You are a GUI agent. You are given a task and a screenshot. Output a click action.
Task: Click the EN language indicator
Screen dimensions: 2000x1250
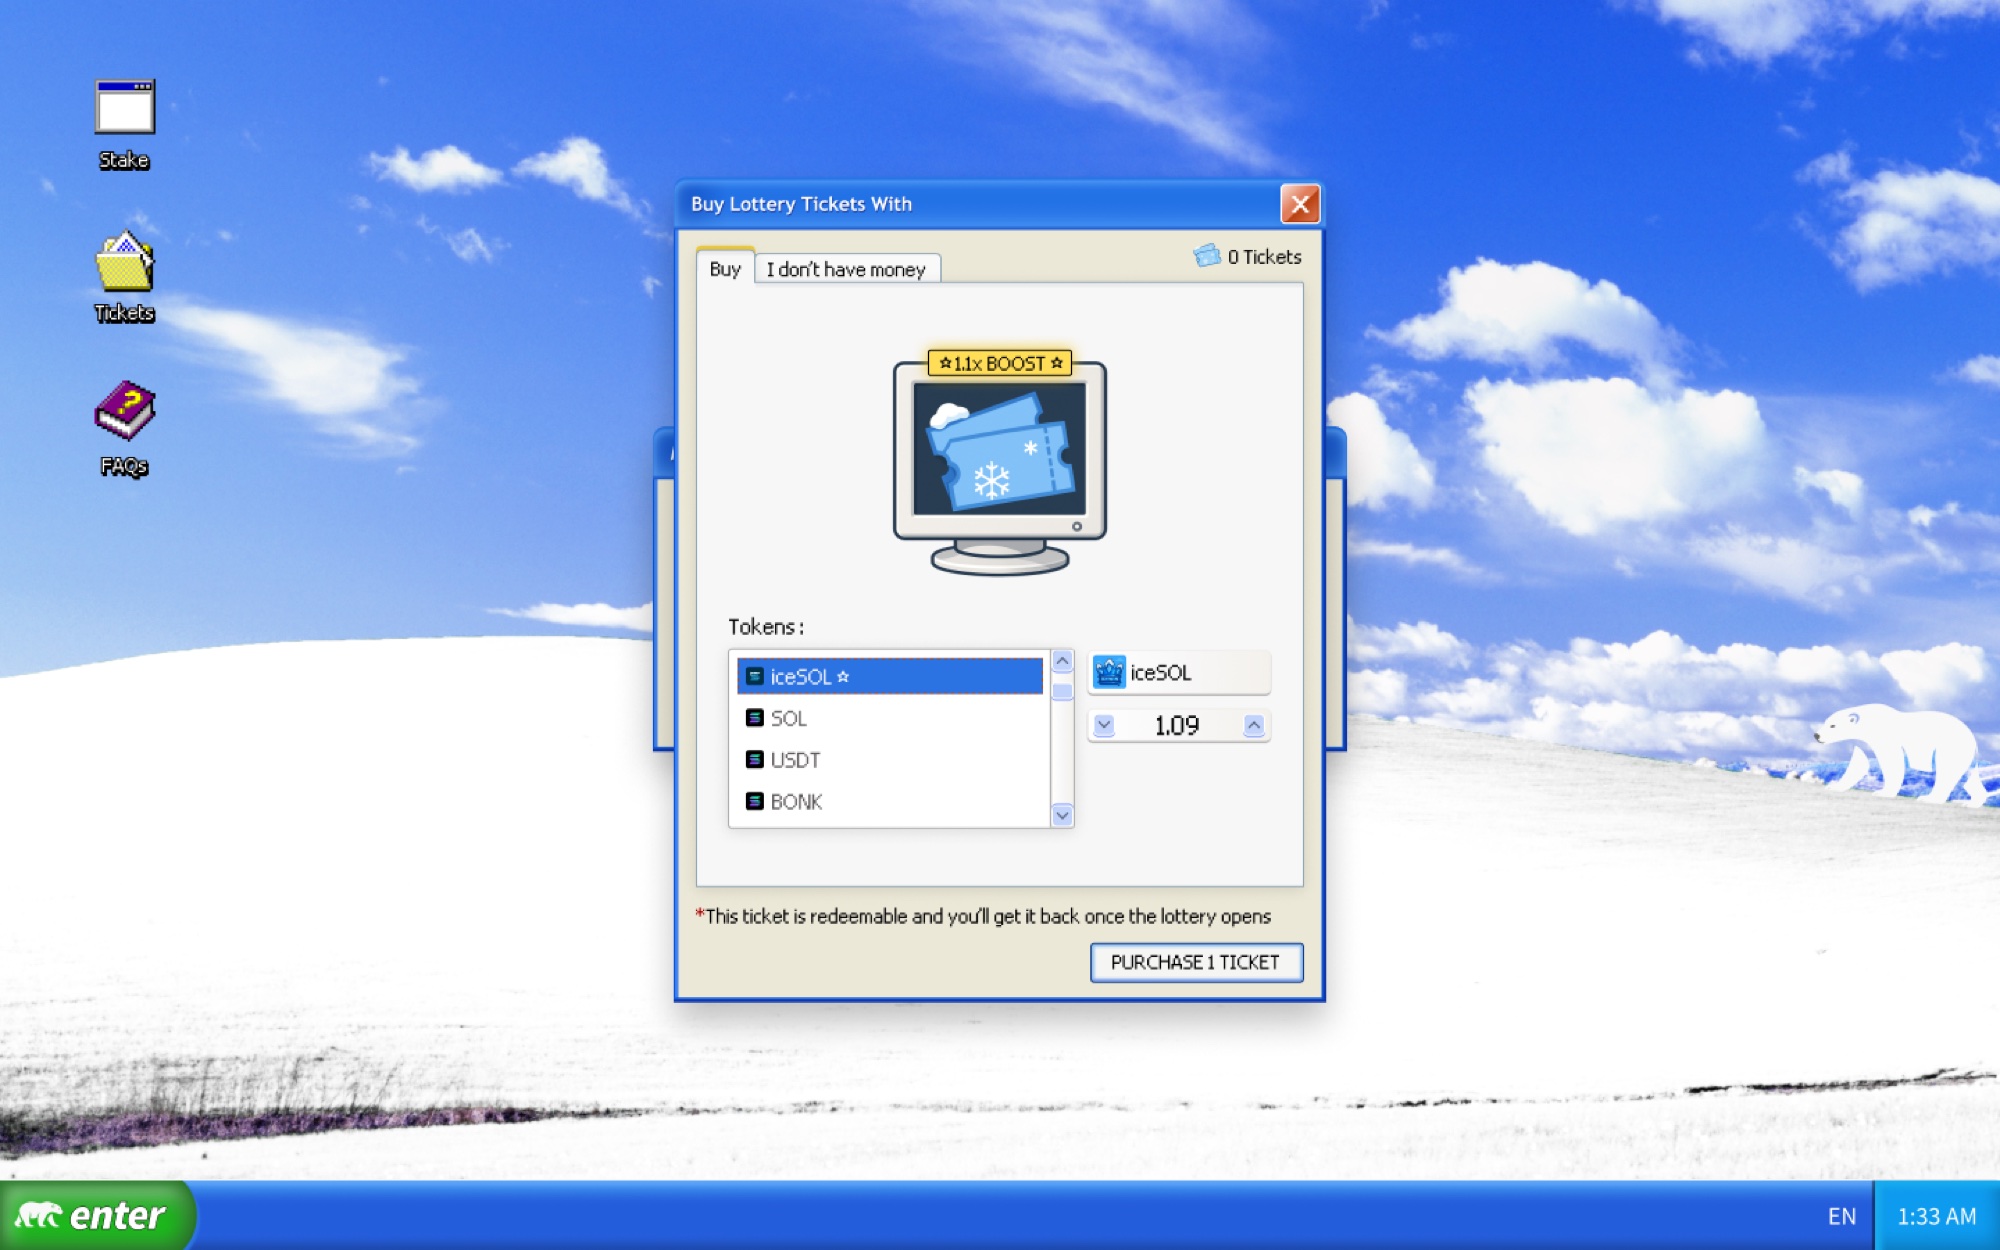[1842, 1216]
